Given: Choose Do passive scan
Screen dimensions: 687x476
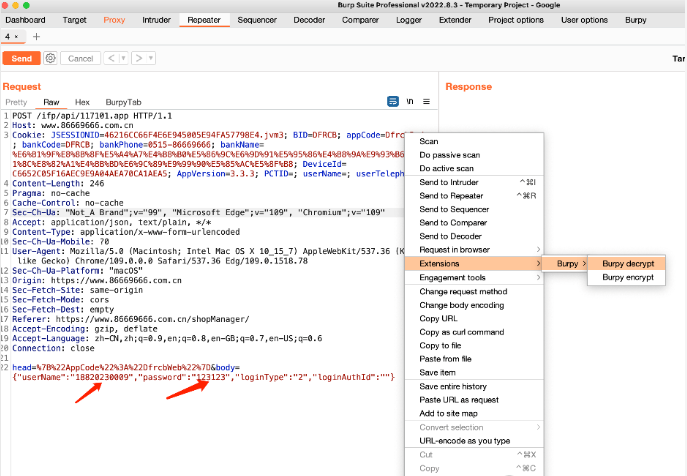Looking at the screenshot, I should click(x=474, y=155).
